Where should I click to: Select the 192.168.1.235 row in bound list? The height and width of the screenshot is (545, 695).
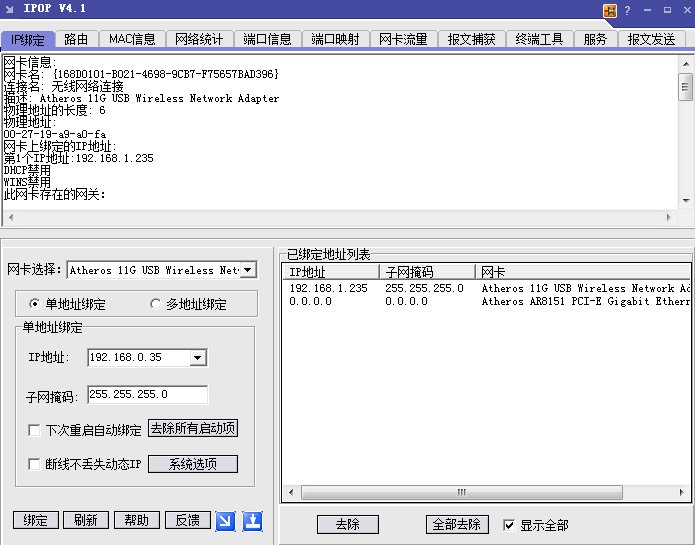(x=486, y=288)
